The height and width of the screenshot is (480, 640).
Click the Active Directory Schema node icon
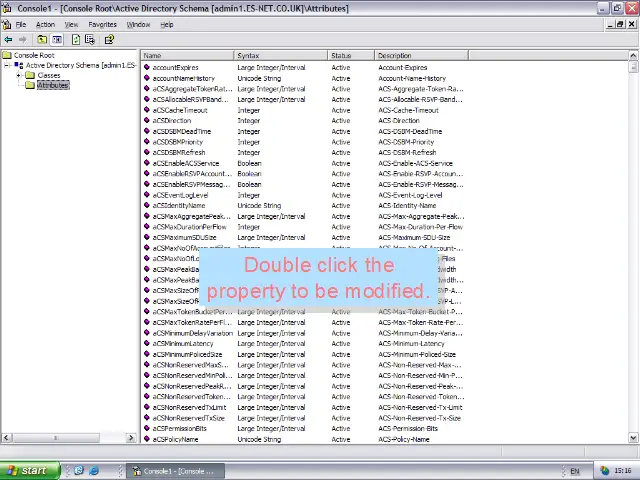pos(19,65)
